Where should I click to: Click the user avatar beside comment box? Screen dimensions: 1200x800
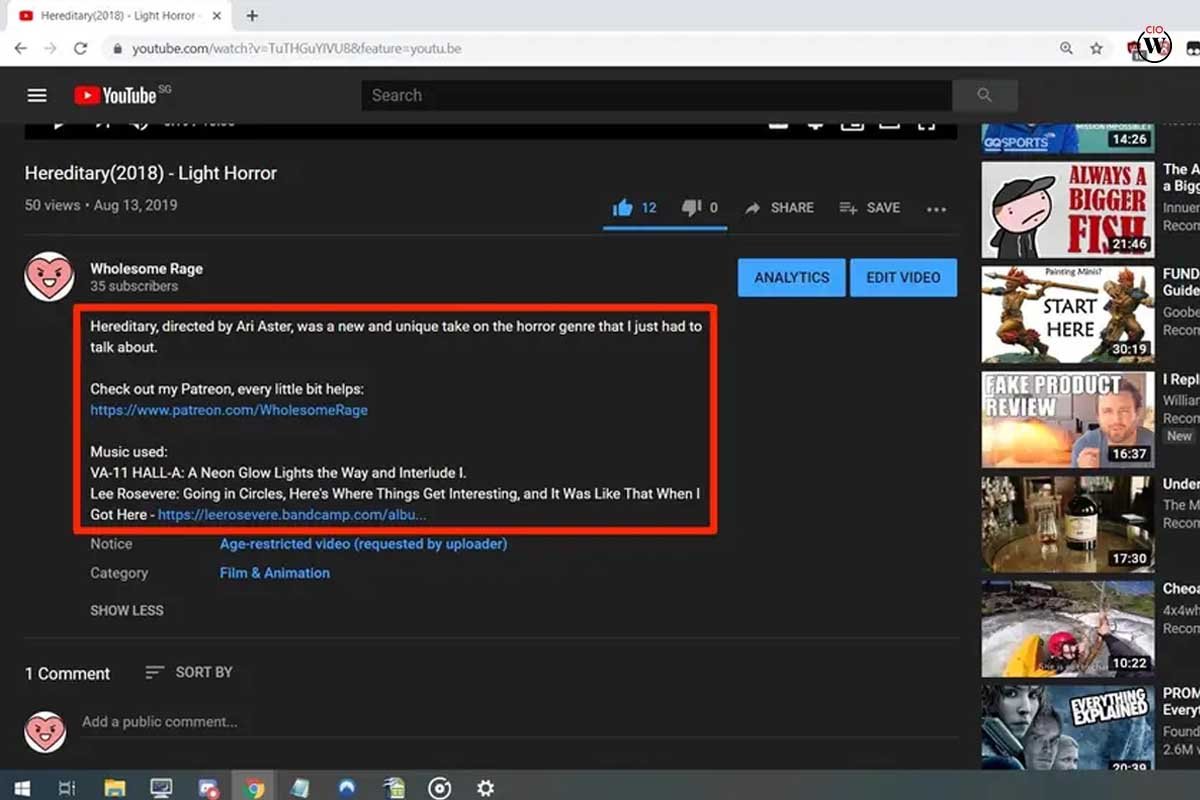point(45,731)
